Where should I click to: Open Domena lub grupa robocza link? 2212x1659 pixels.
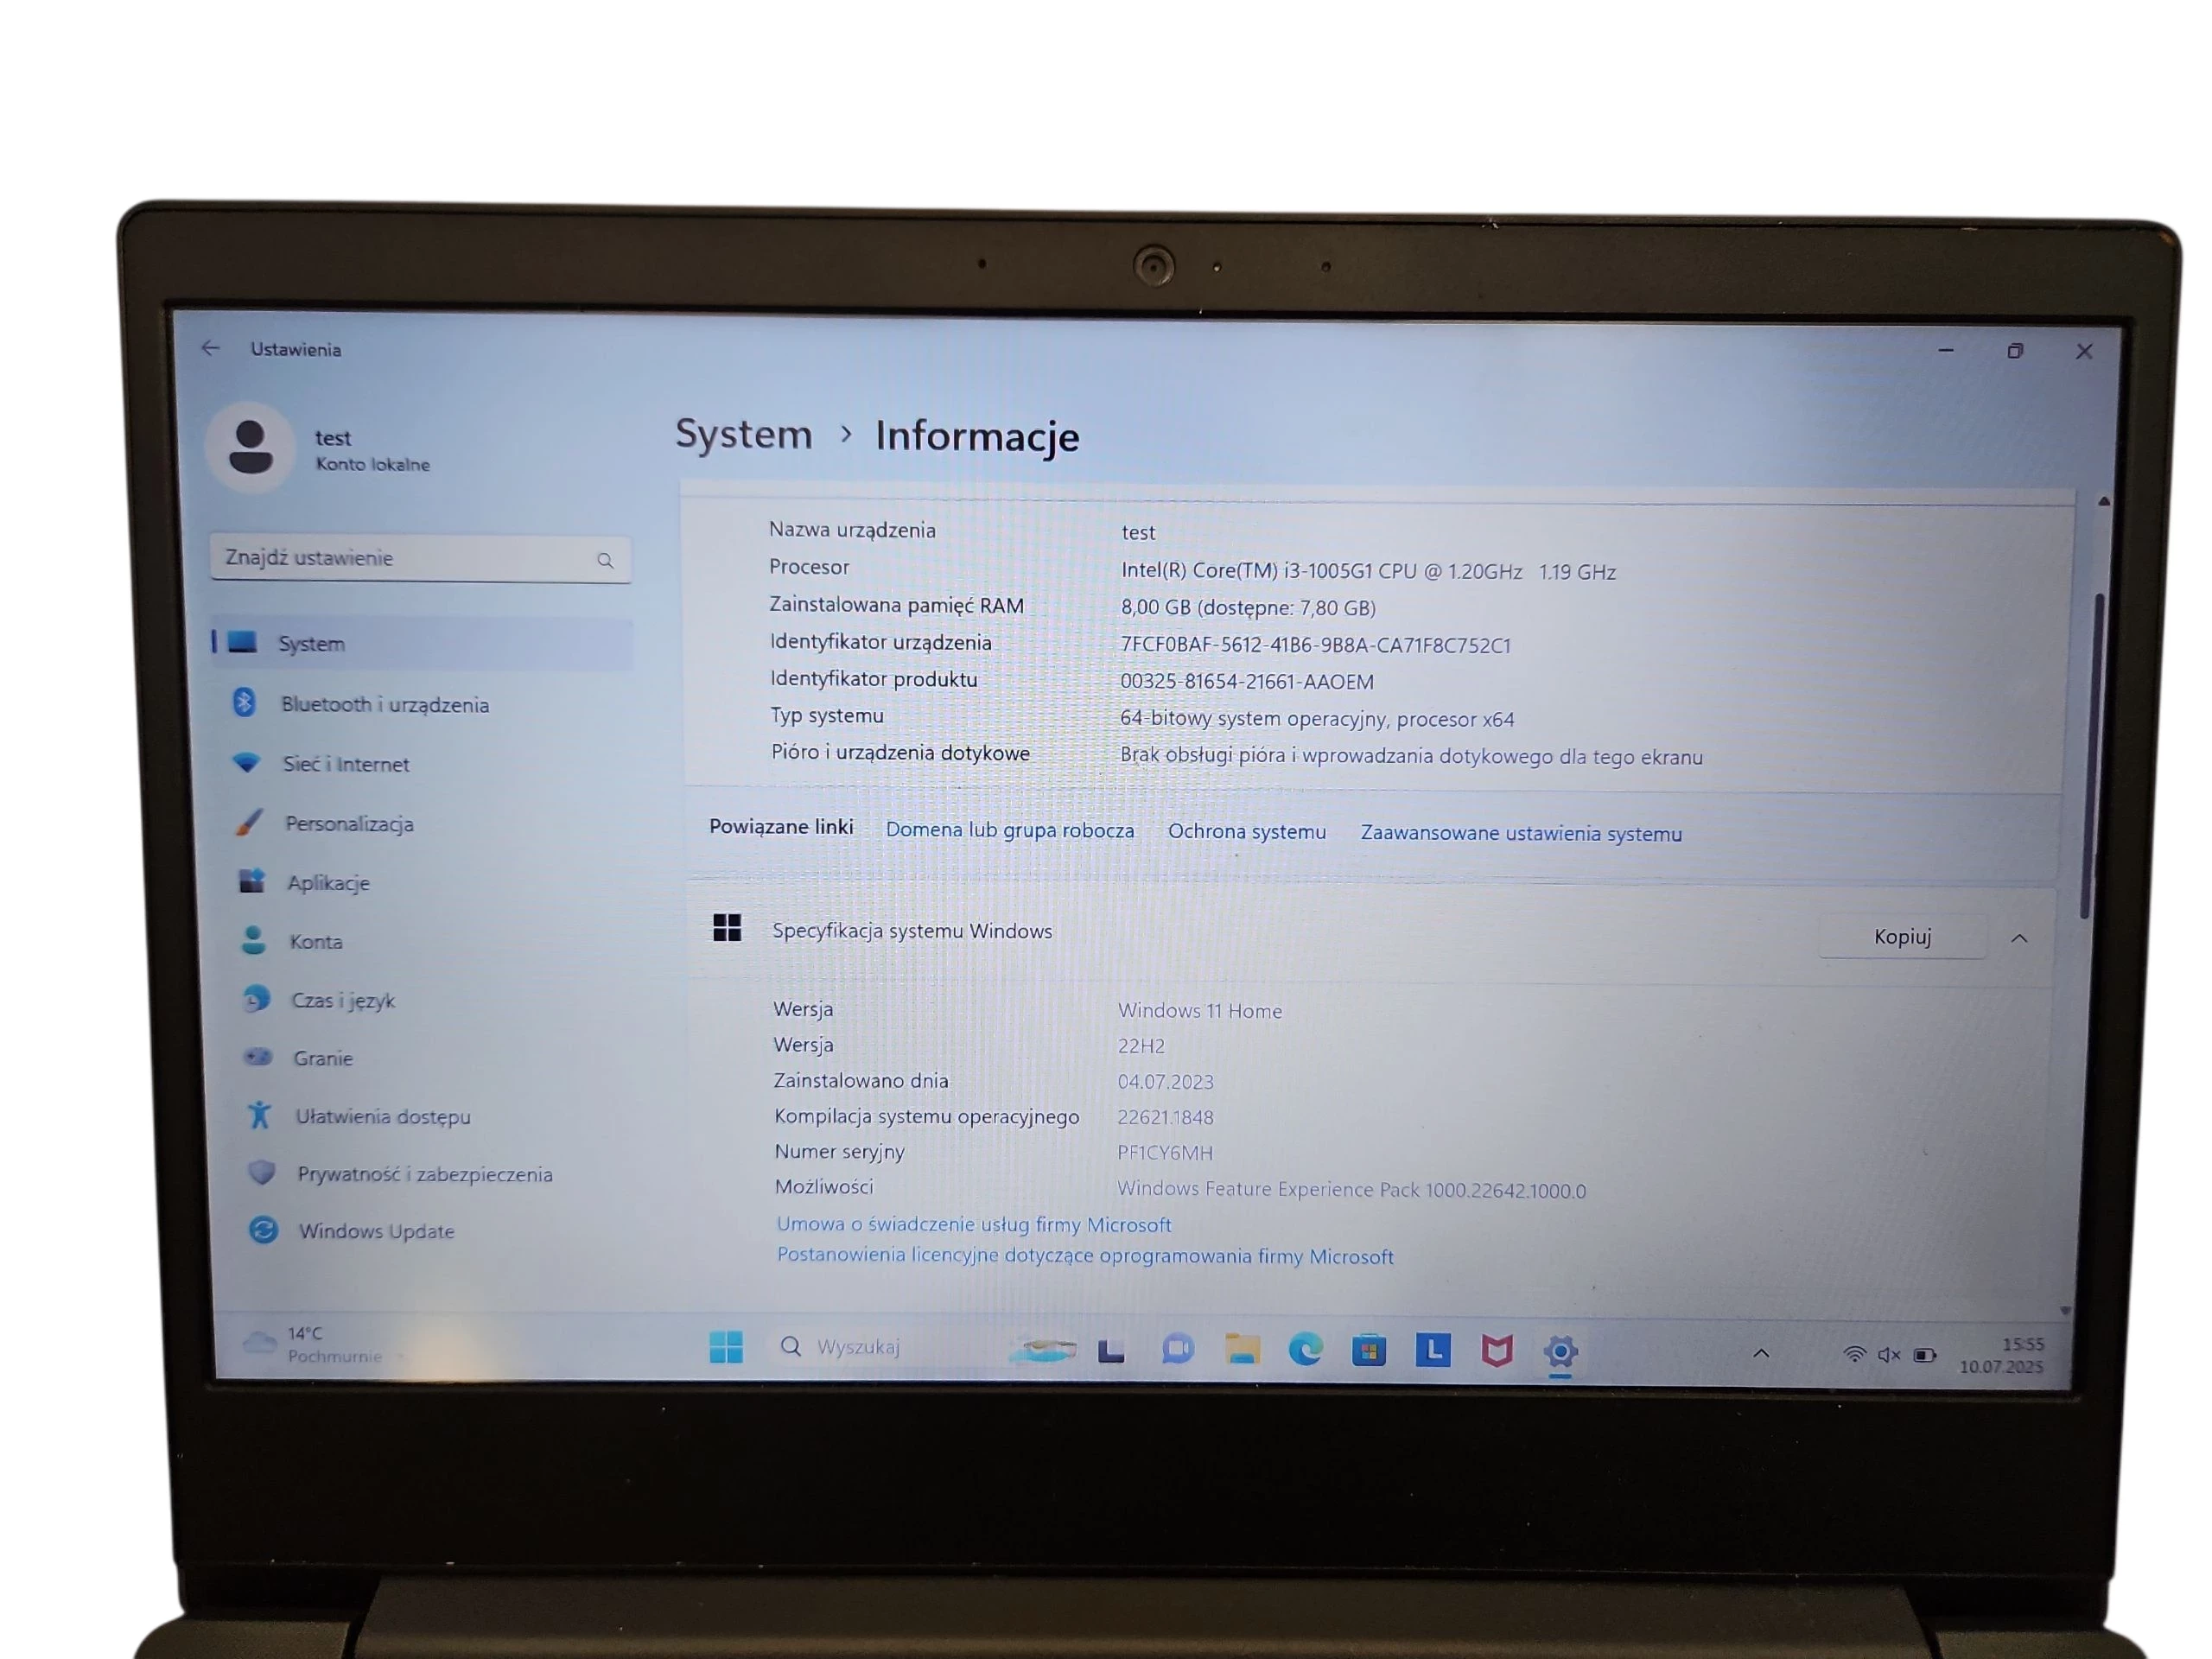(1010, 830)
